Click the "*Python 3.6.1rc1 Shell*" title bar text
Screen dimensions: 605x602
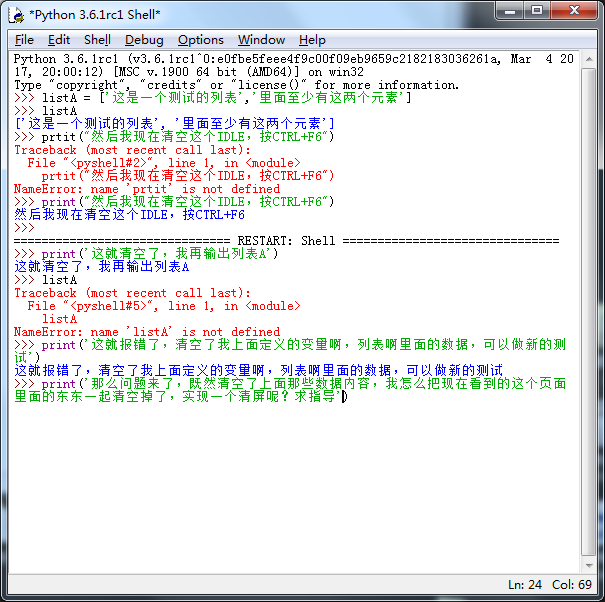pyautogui.click(x=94, y=14)
